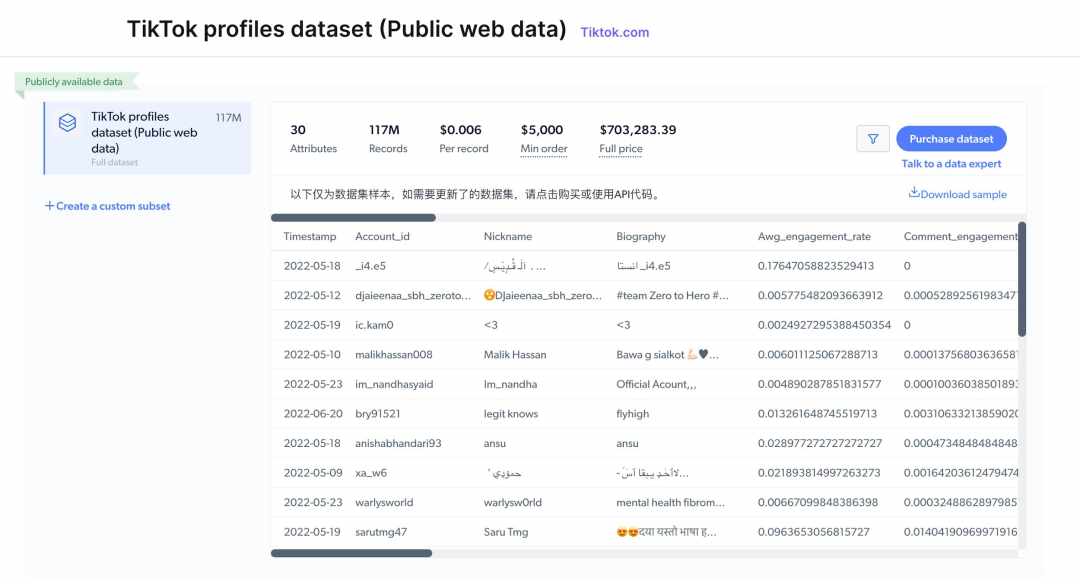Click account id _i4.e5

click(371, 266)
